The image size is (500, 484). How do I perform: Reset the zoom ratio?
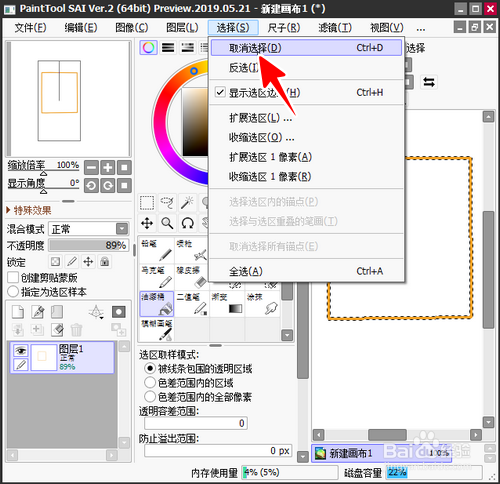click(124, 167)
